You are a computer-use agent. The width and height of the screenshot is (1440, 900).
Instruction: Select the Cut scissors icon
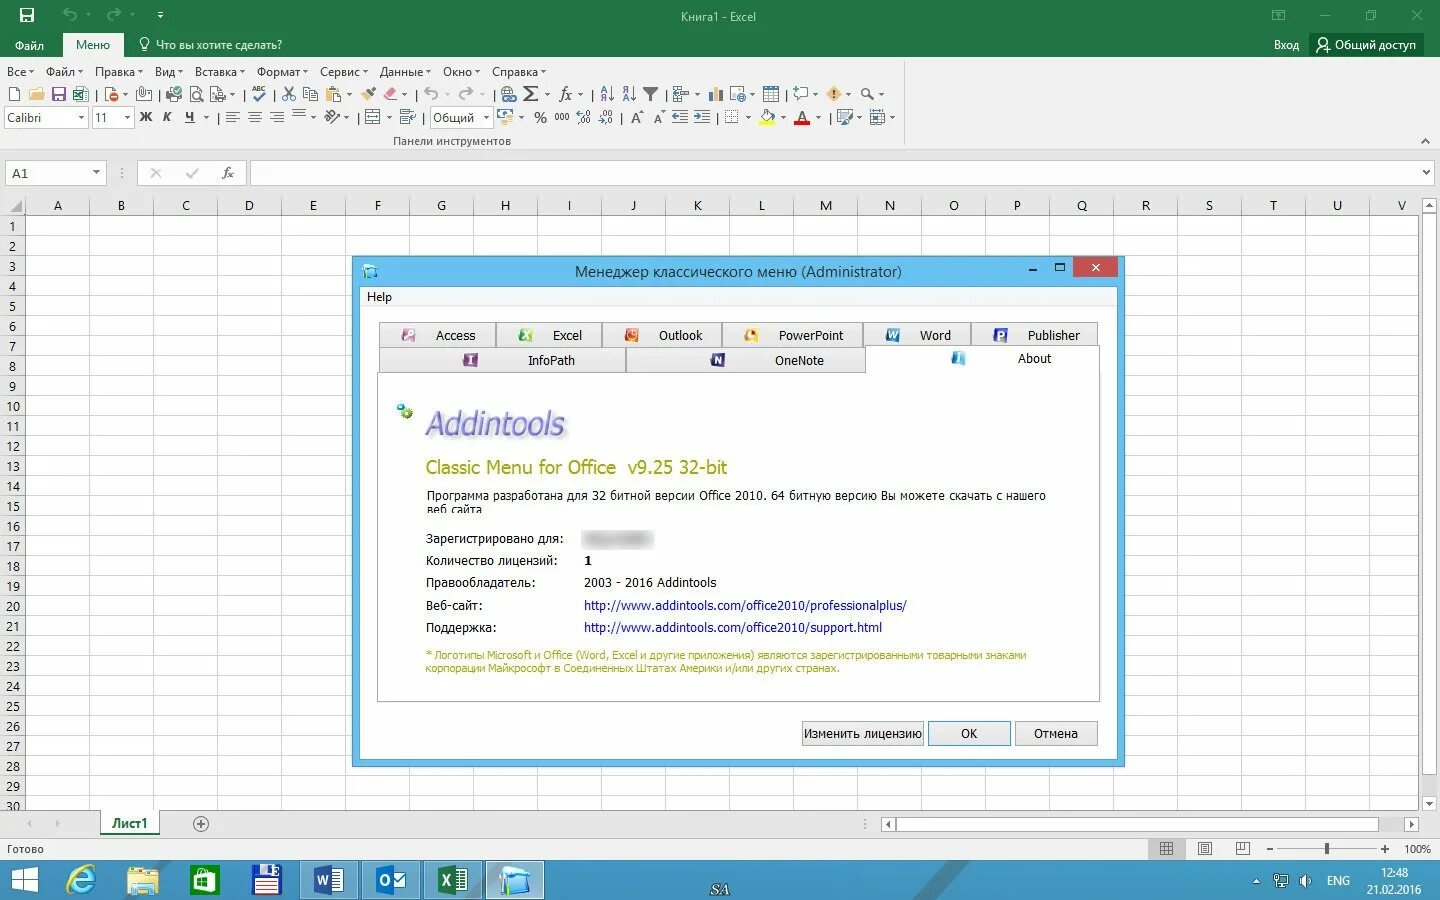coord(288,94)
